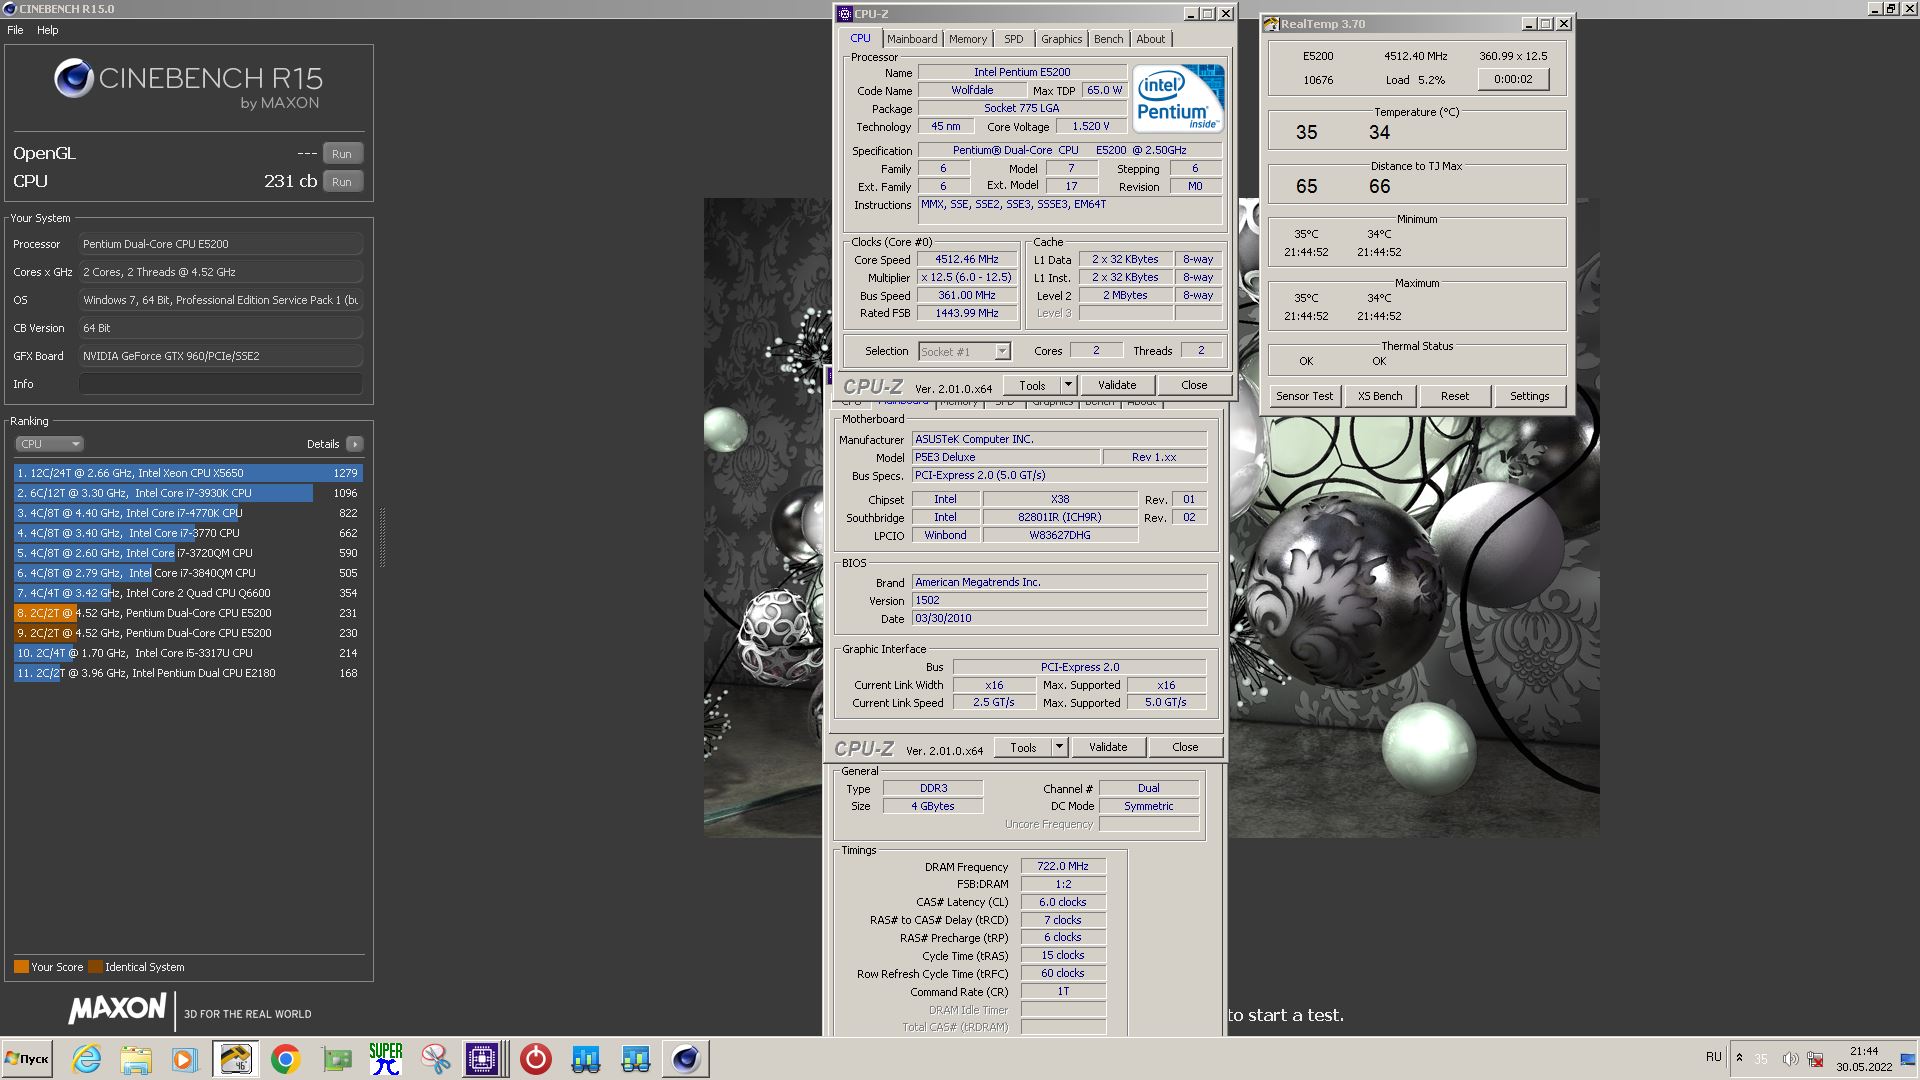Open second Geekbench taskbar icon
Screen dimensions: 1920x1080
pyautogui.click(x=635, y=1059)
